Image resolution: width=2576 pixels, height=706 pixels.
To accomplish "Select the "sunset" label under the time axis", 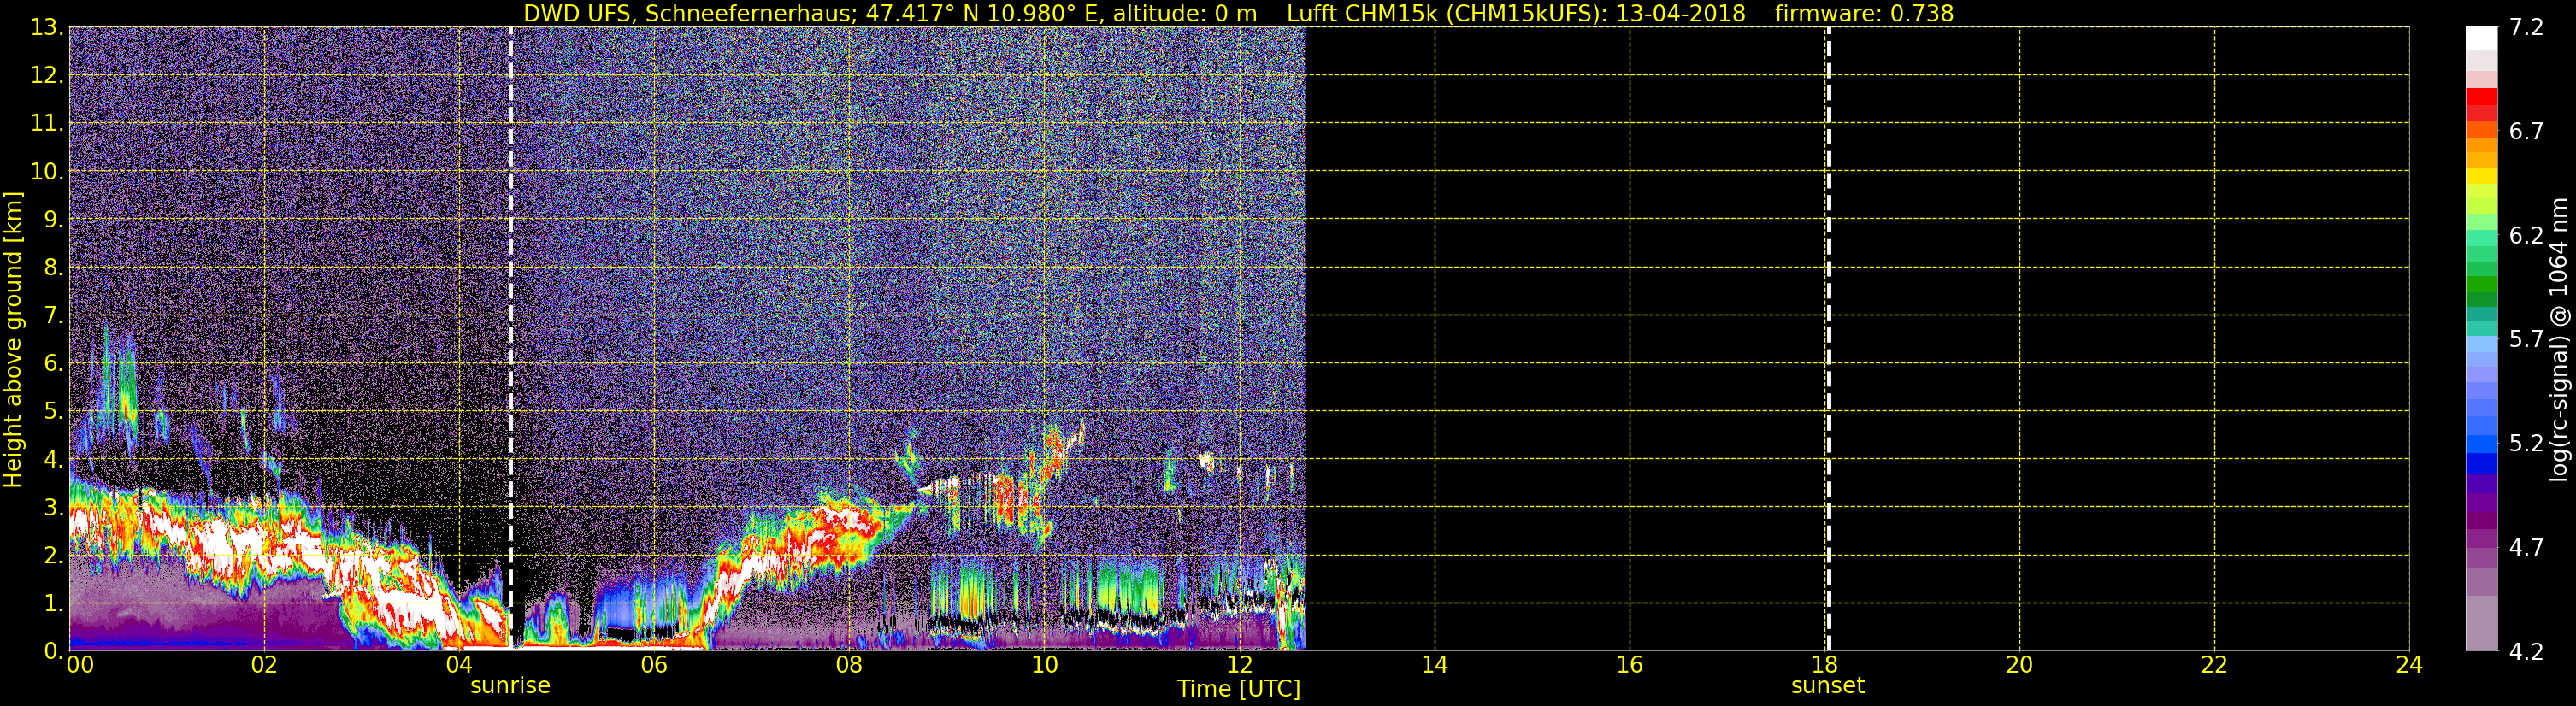I will click(1827, 686).
